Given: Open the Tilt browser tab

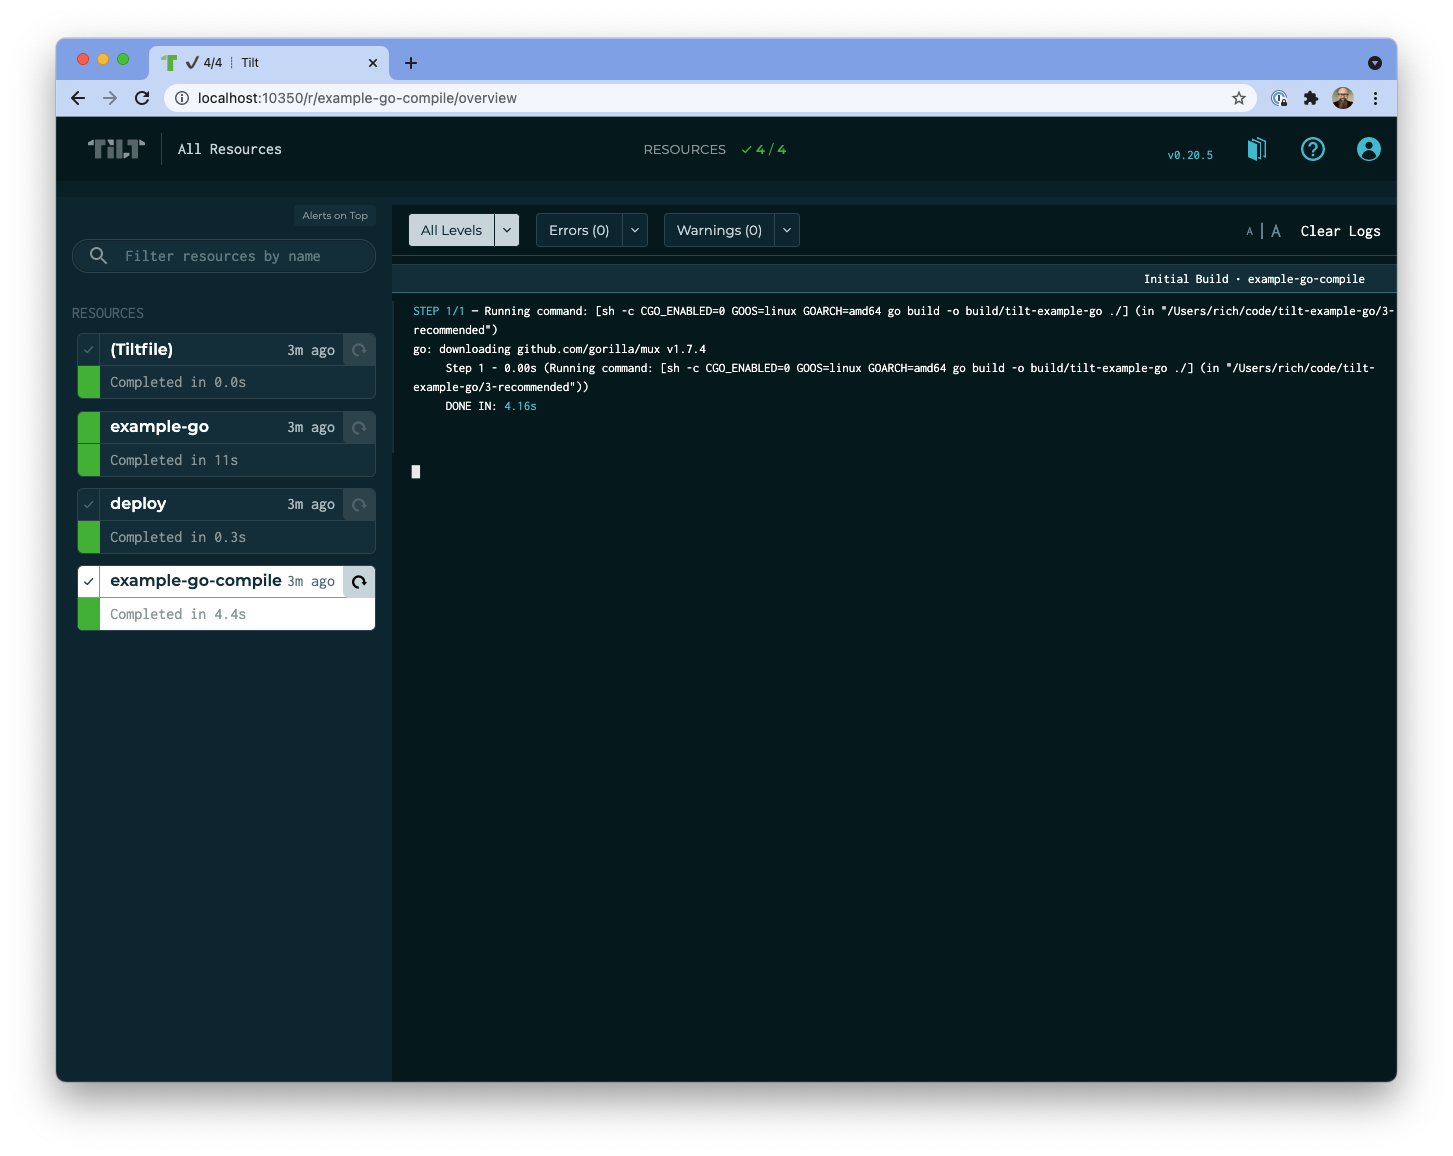Looking at the screenshot, I should point(250,62).
